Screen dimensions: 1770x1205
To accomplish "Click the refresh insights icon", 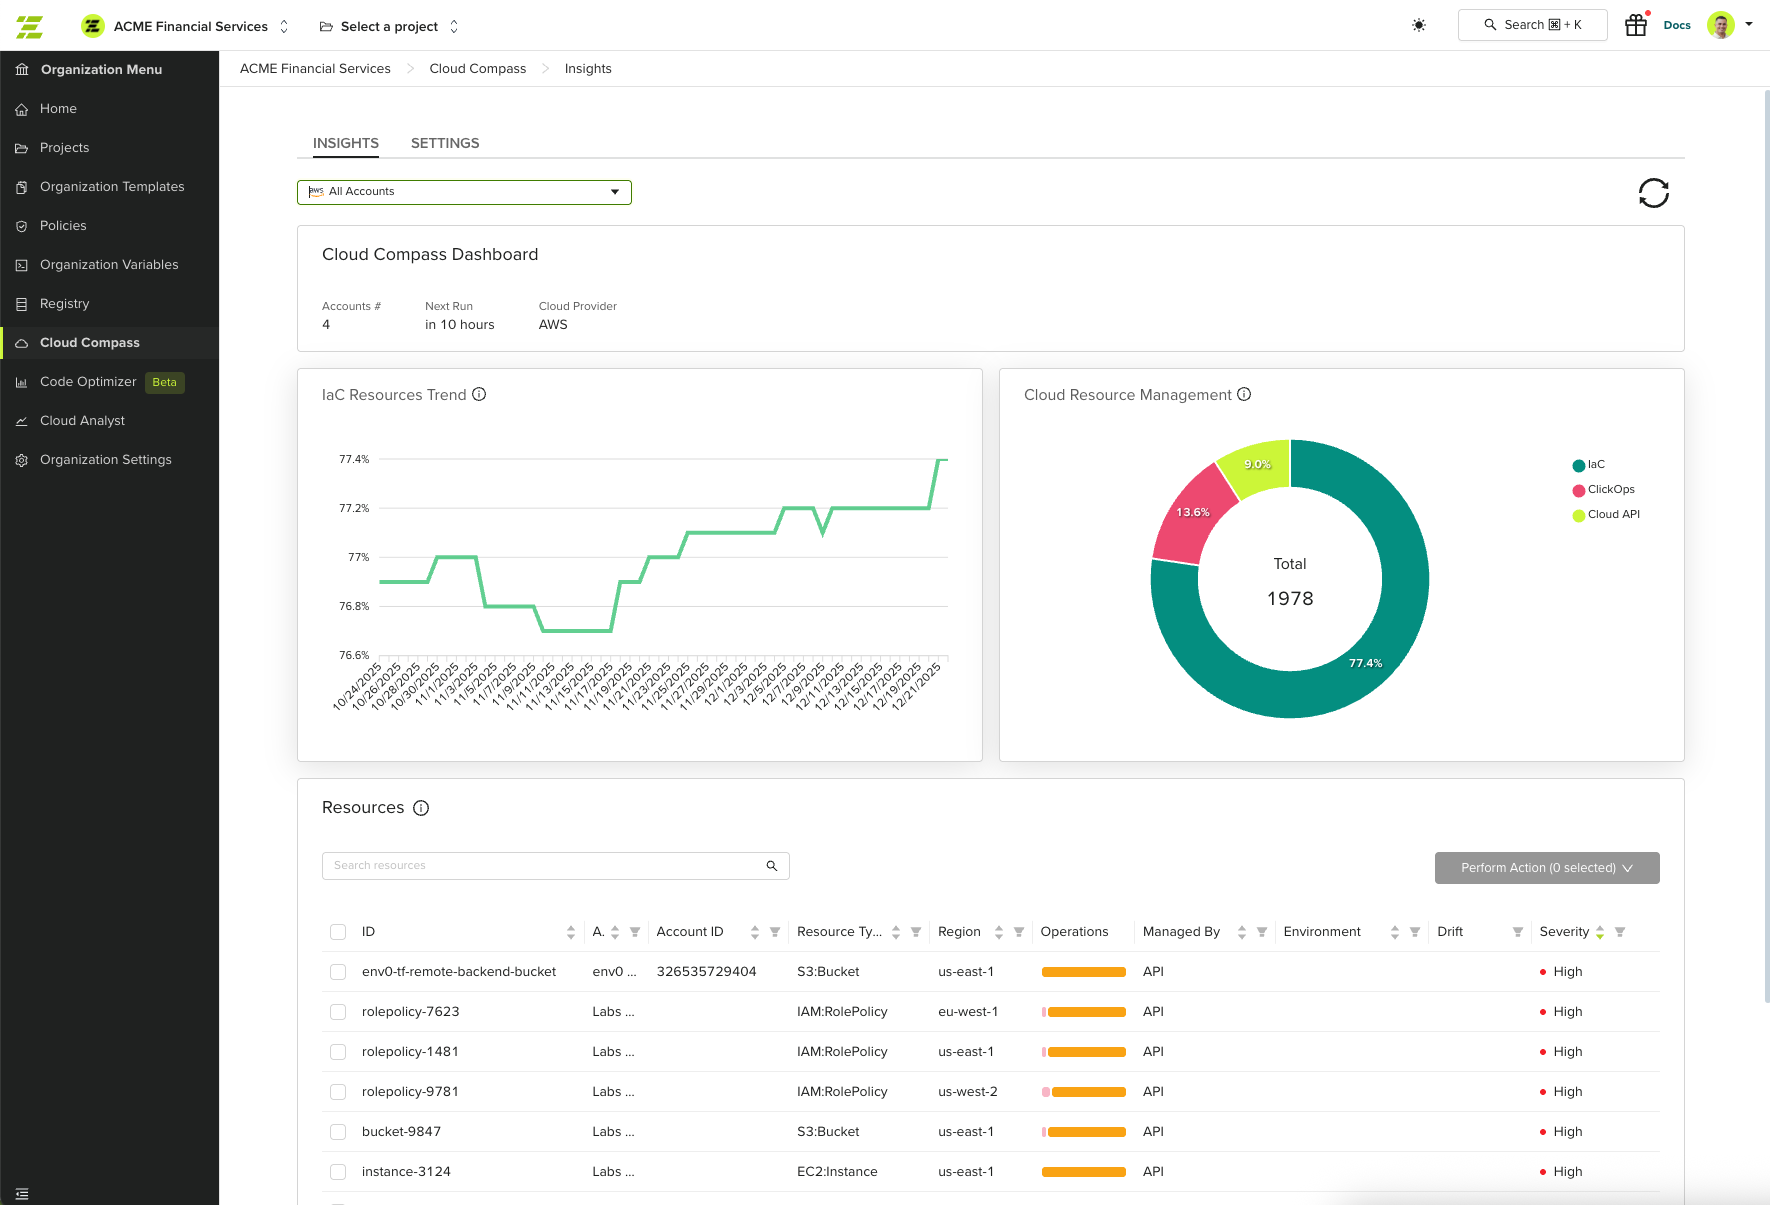I will (1653, 193).
